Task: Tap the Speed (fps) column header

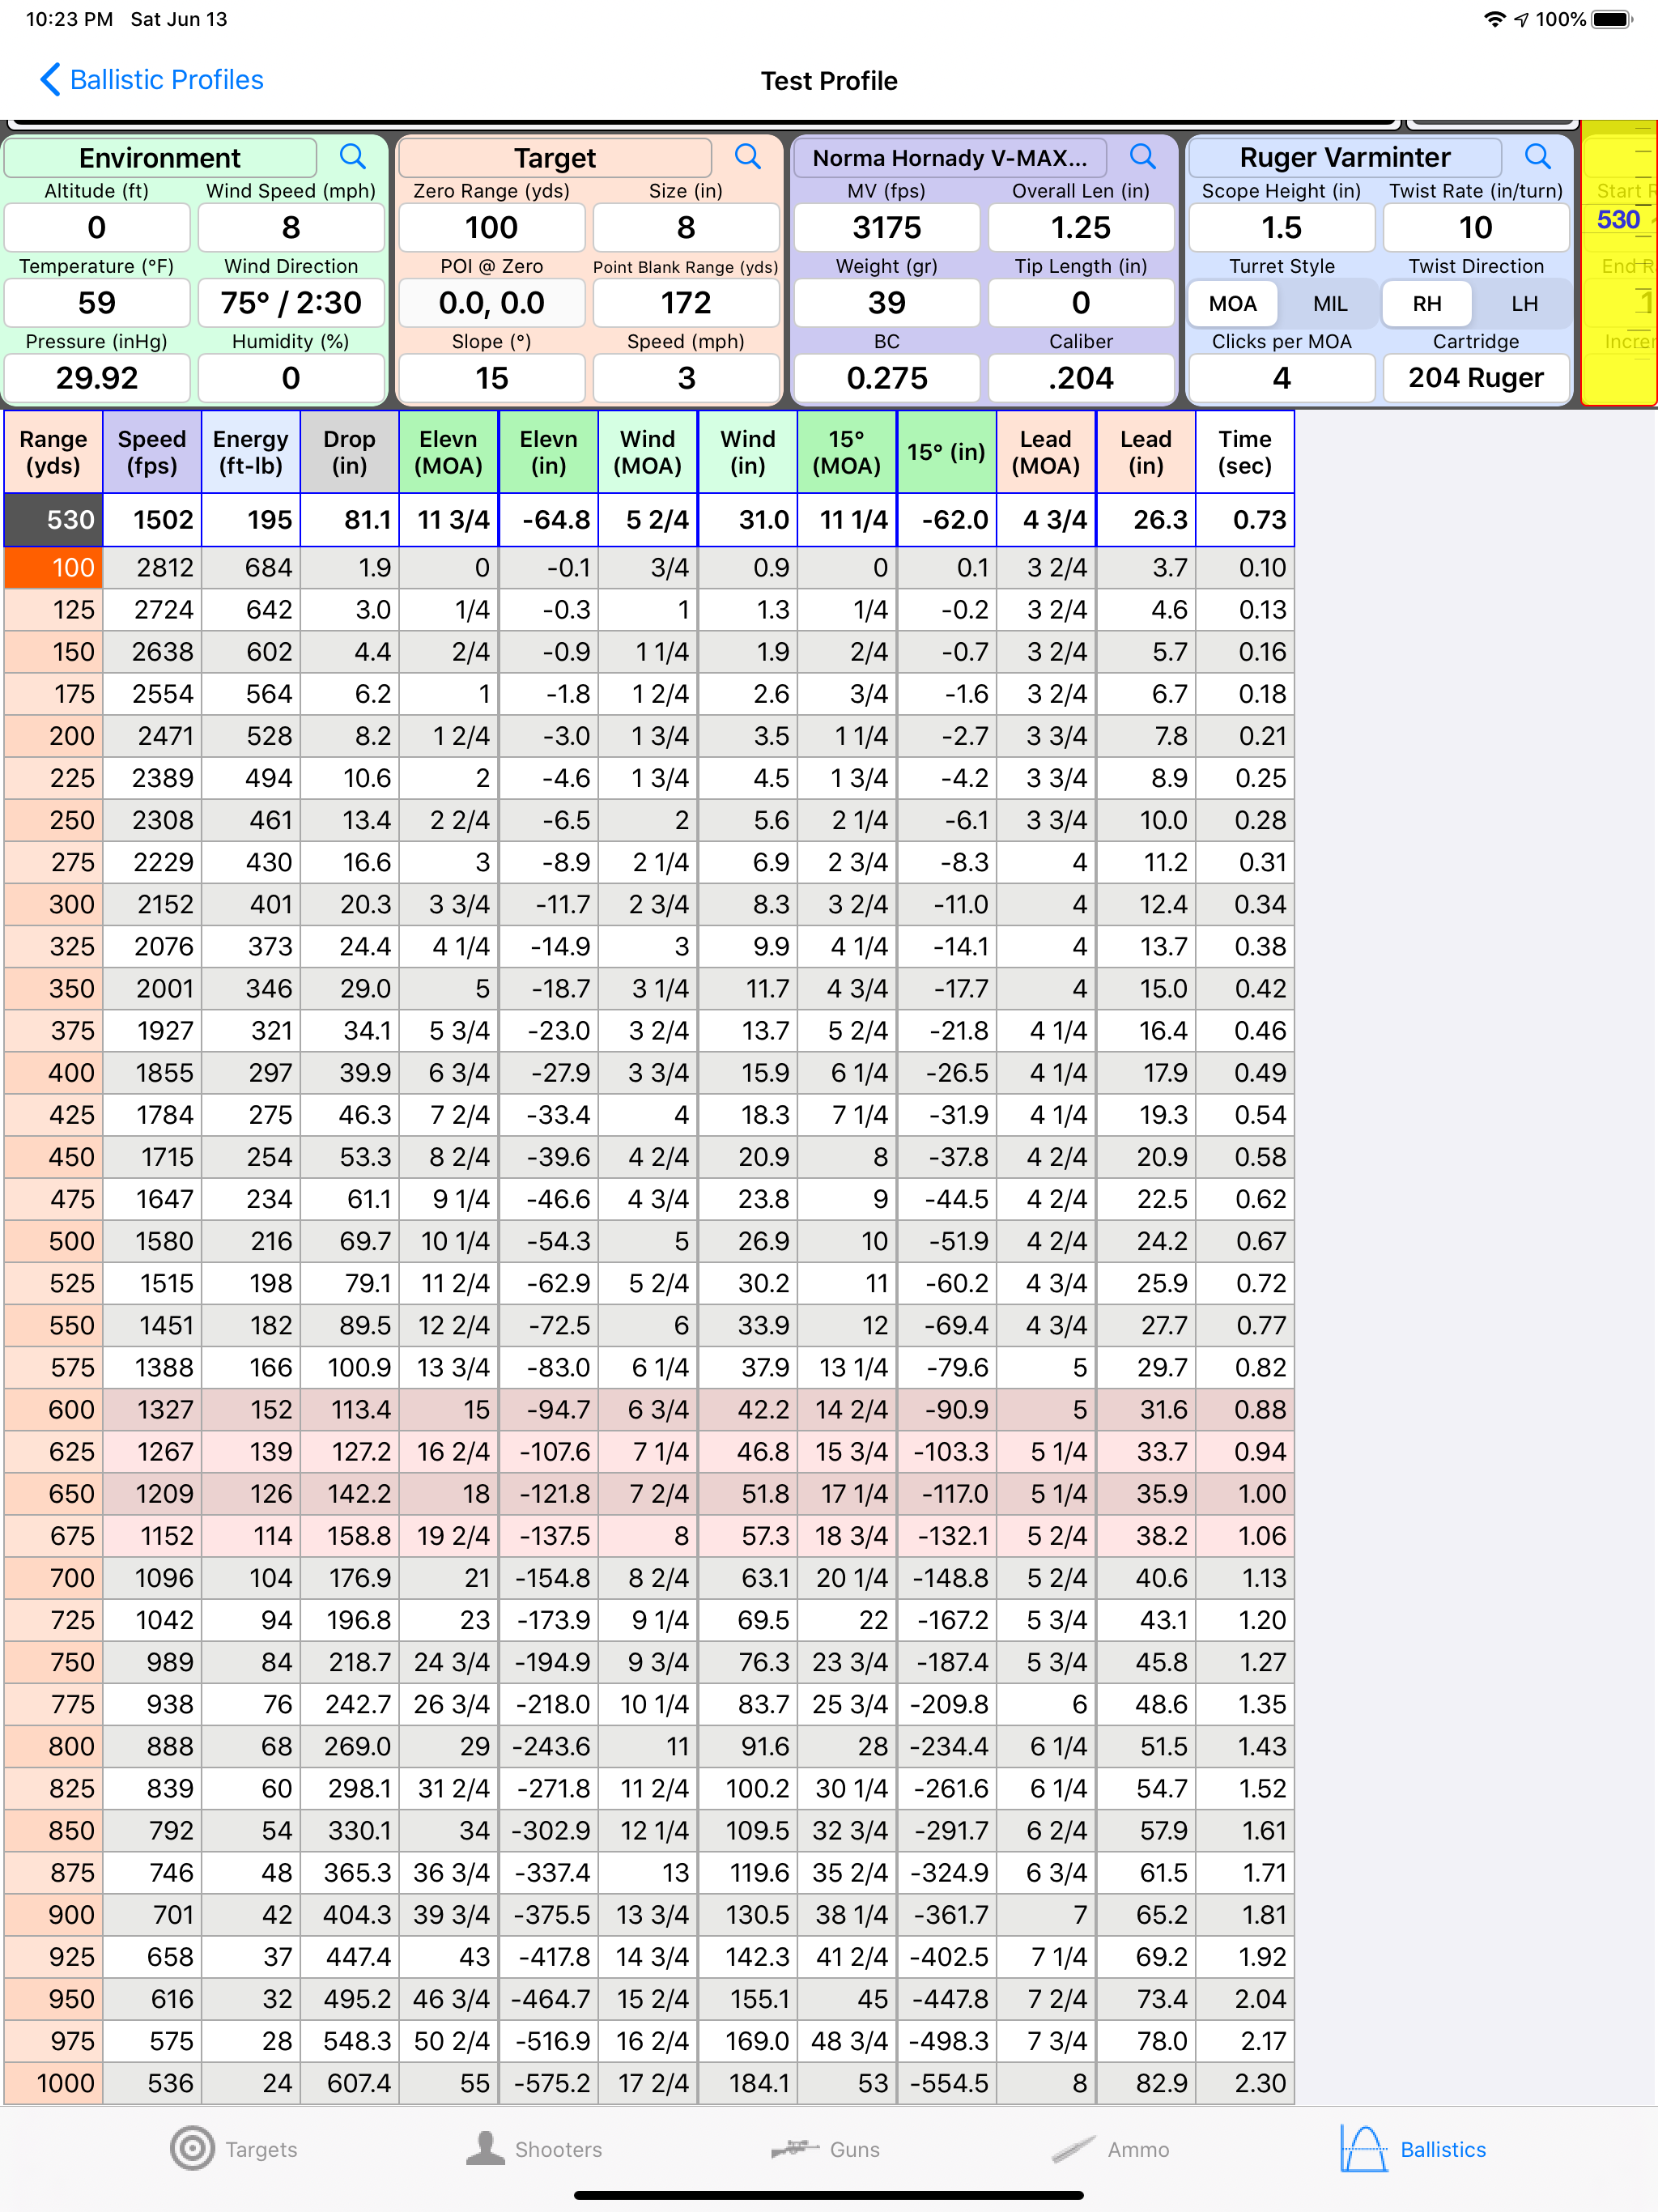Action: [152, 452]
